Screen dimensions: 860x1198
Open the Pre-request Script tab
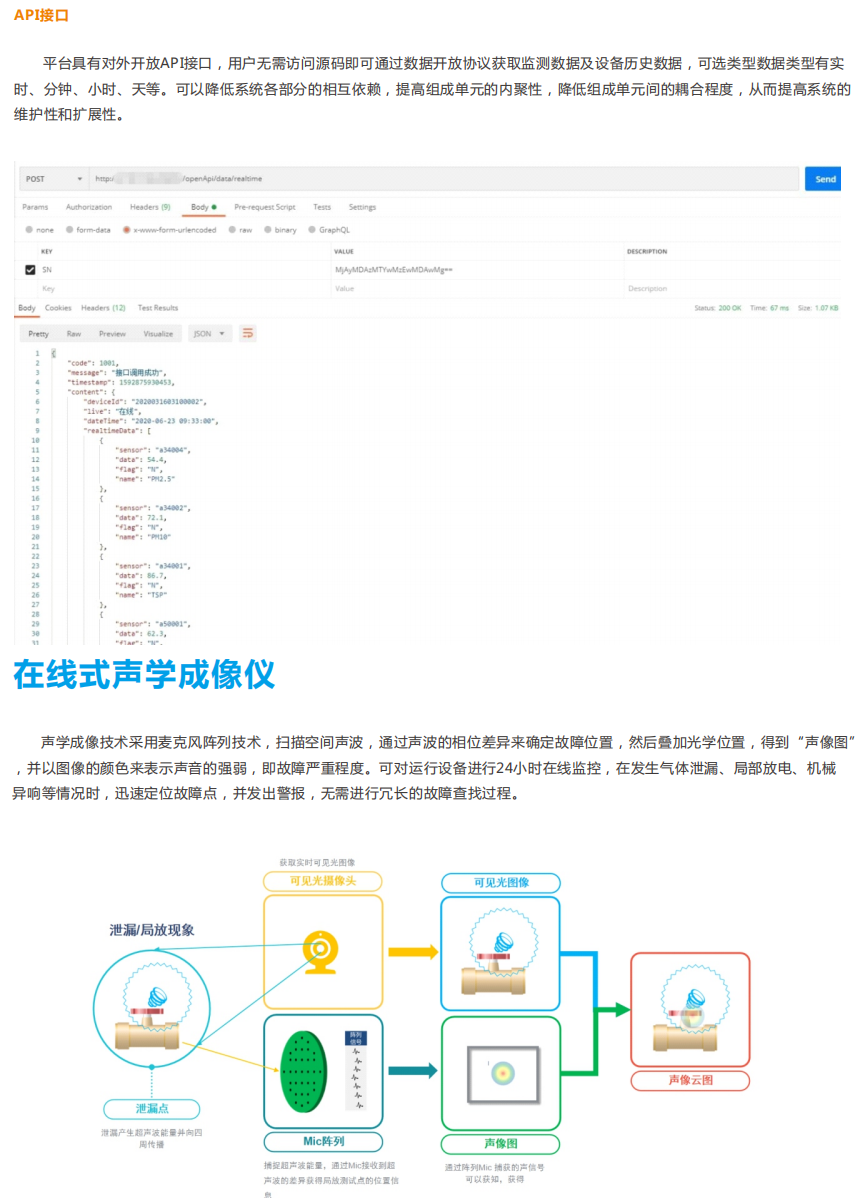(x=264, y=207)
